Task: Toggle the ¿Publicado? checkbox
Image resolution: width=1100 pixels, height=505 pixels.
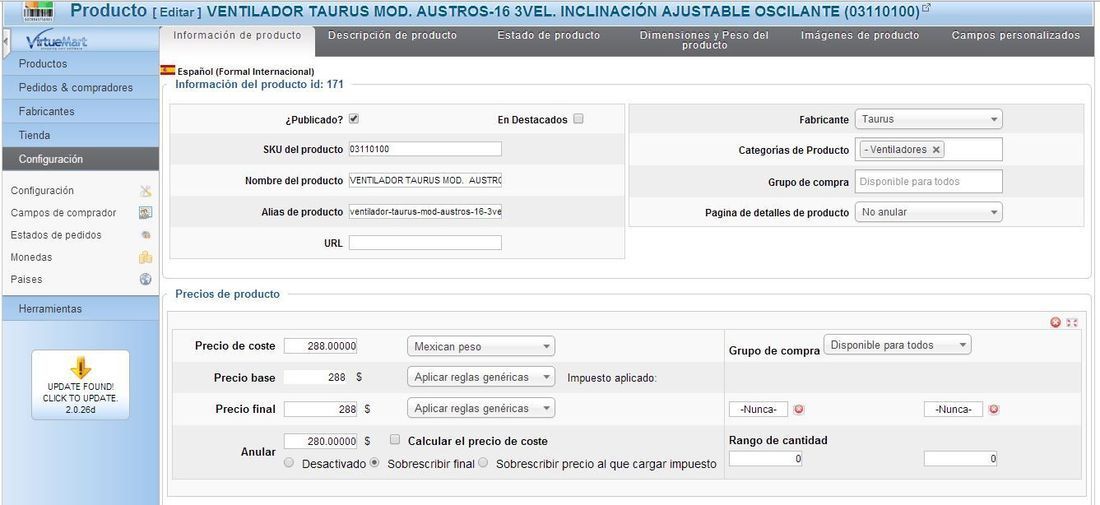Action: 354,119
